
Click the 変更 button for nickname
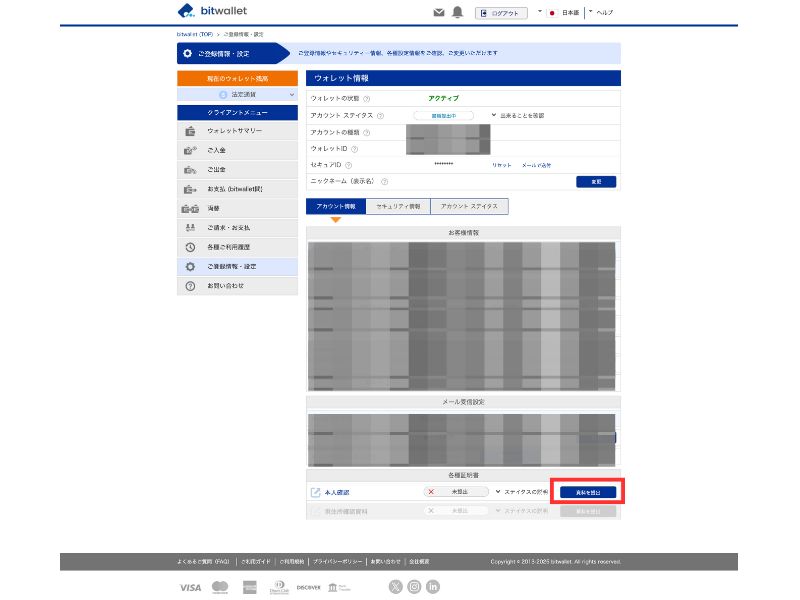[597, 181]
